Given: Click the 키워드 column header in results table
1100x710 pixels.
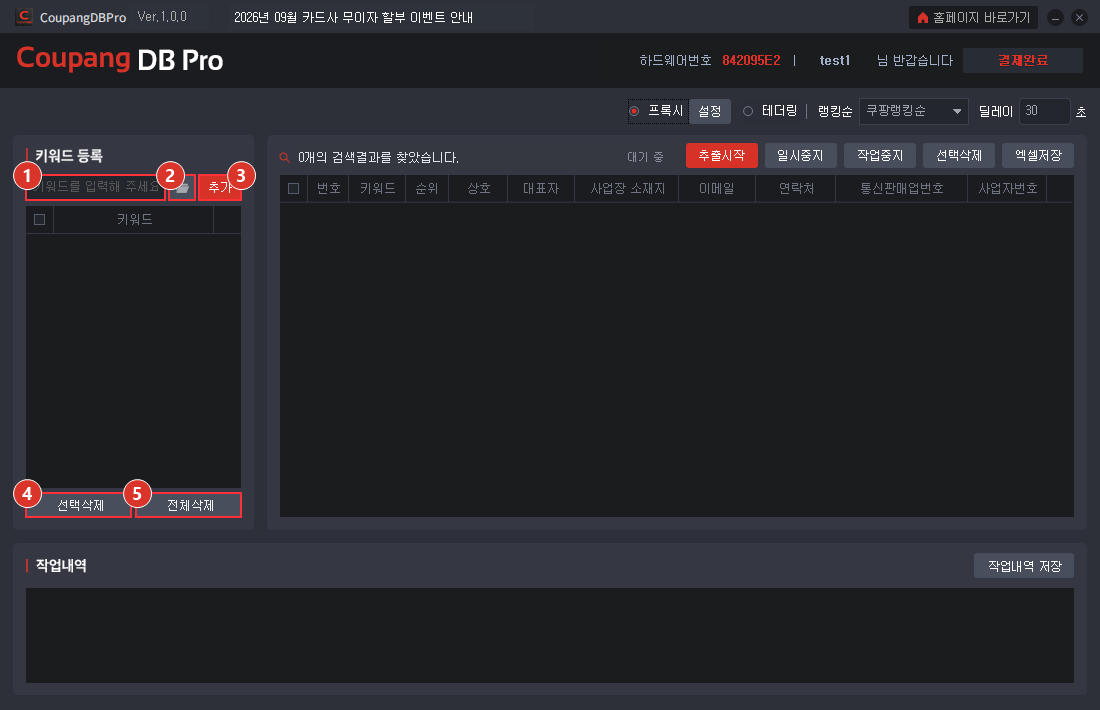Looking at the screenshot, I should coord(377,188).
